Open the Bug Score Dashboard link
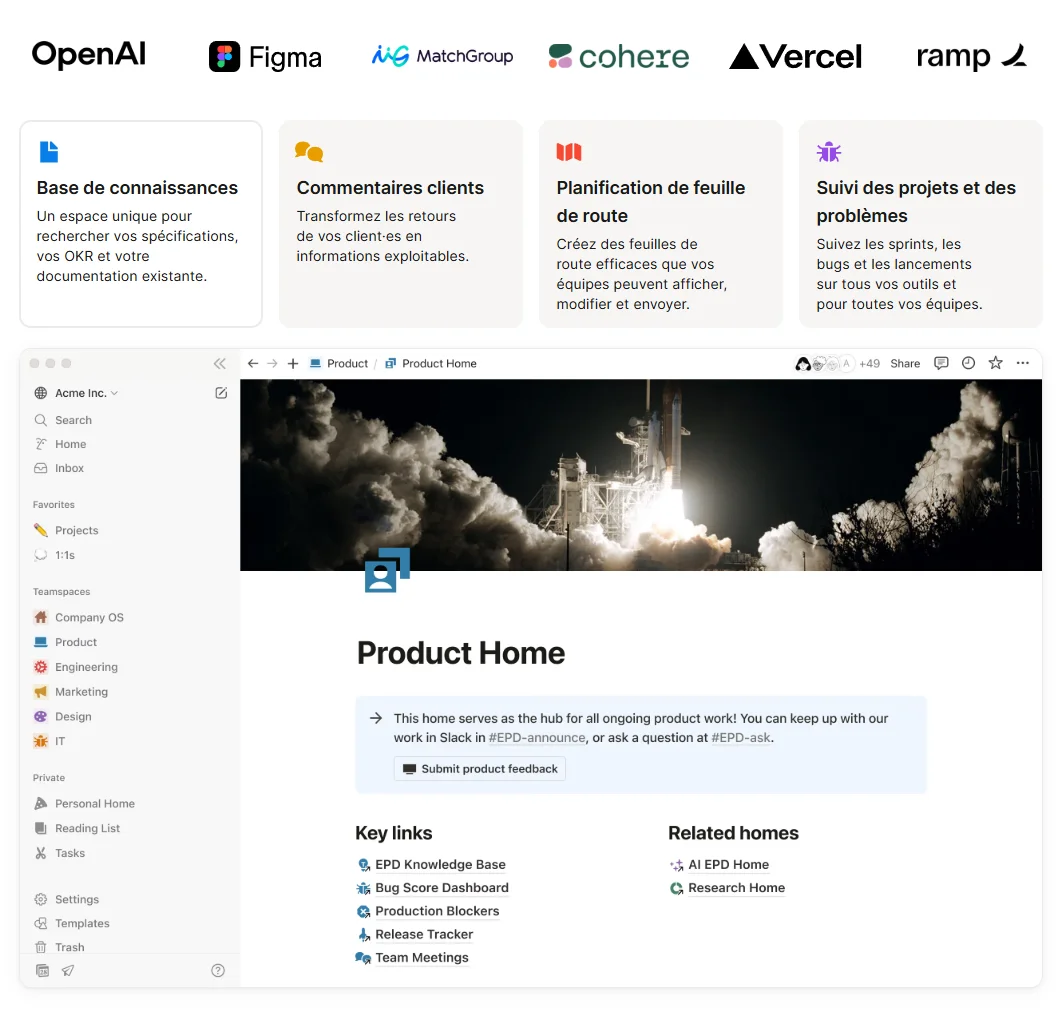 coord(442,887)
